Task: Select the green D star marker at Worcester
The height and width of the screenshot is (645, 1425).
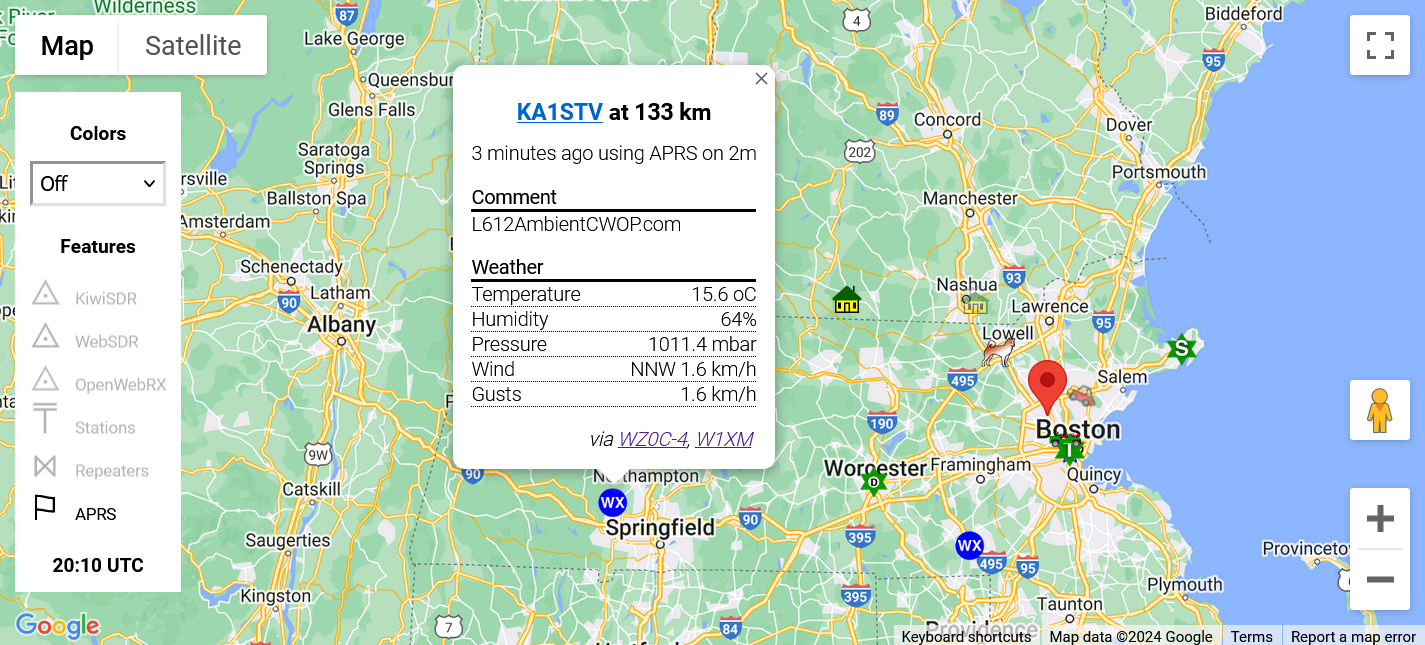Action: [874, 482]
